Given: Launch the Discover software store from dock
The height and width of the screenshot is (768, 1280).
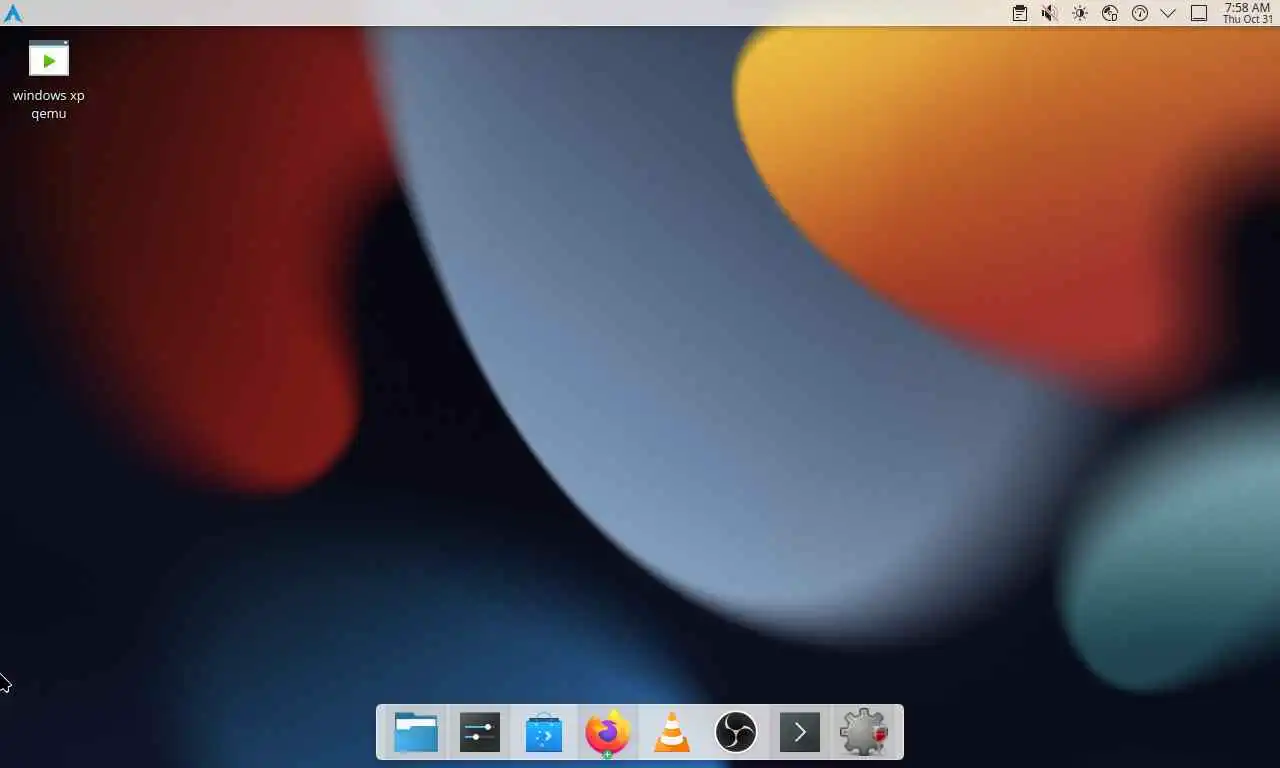Looking at the screenshot, I should [x=544, y=732].
